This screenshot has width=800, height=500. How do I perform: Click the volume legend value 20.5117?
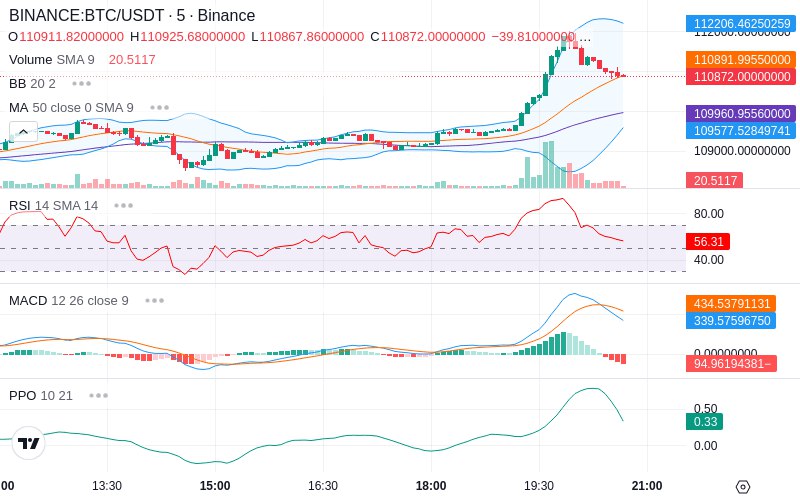[132, 60]
